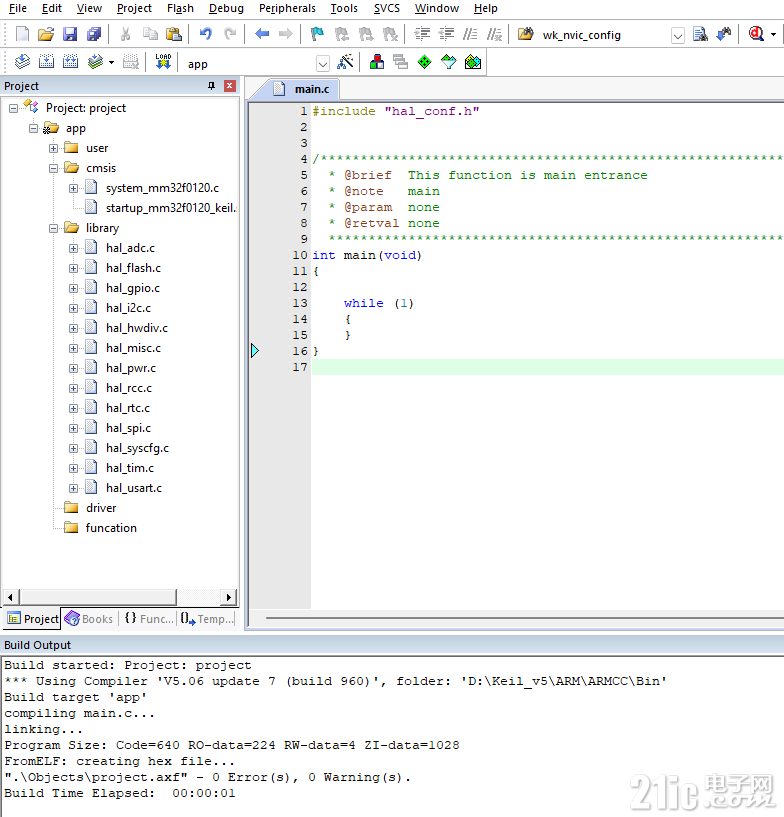The image size is (784, 817).
Task: Collapse the library folder
Action: tap(53, 228)
